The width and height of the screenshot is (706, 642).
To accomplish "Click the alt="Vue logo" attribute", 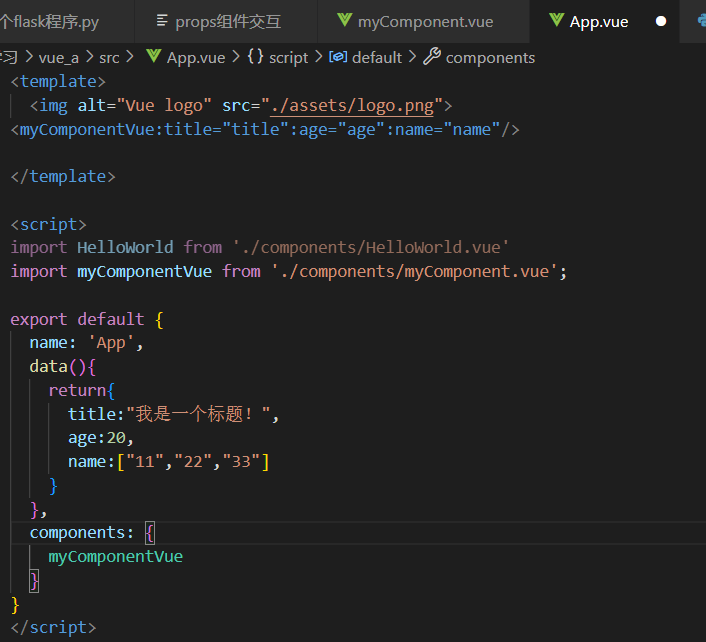I will tap(145, 106).
